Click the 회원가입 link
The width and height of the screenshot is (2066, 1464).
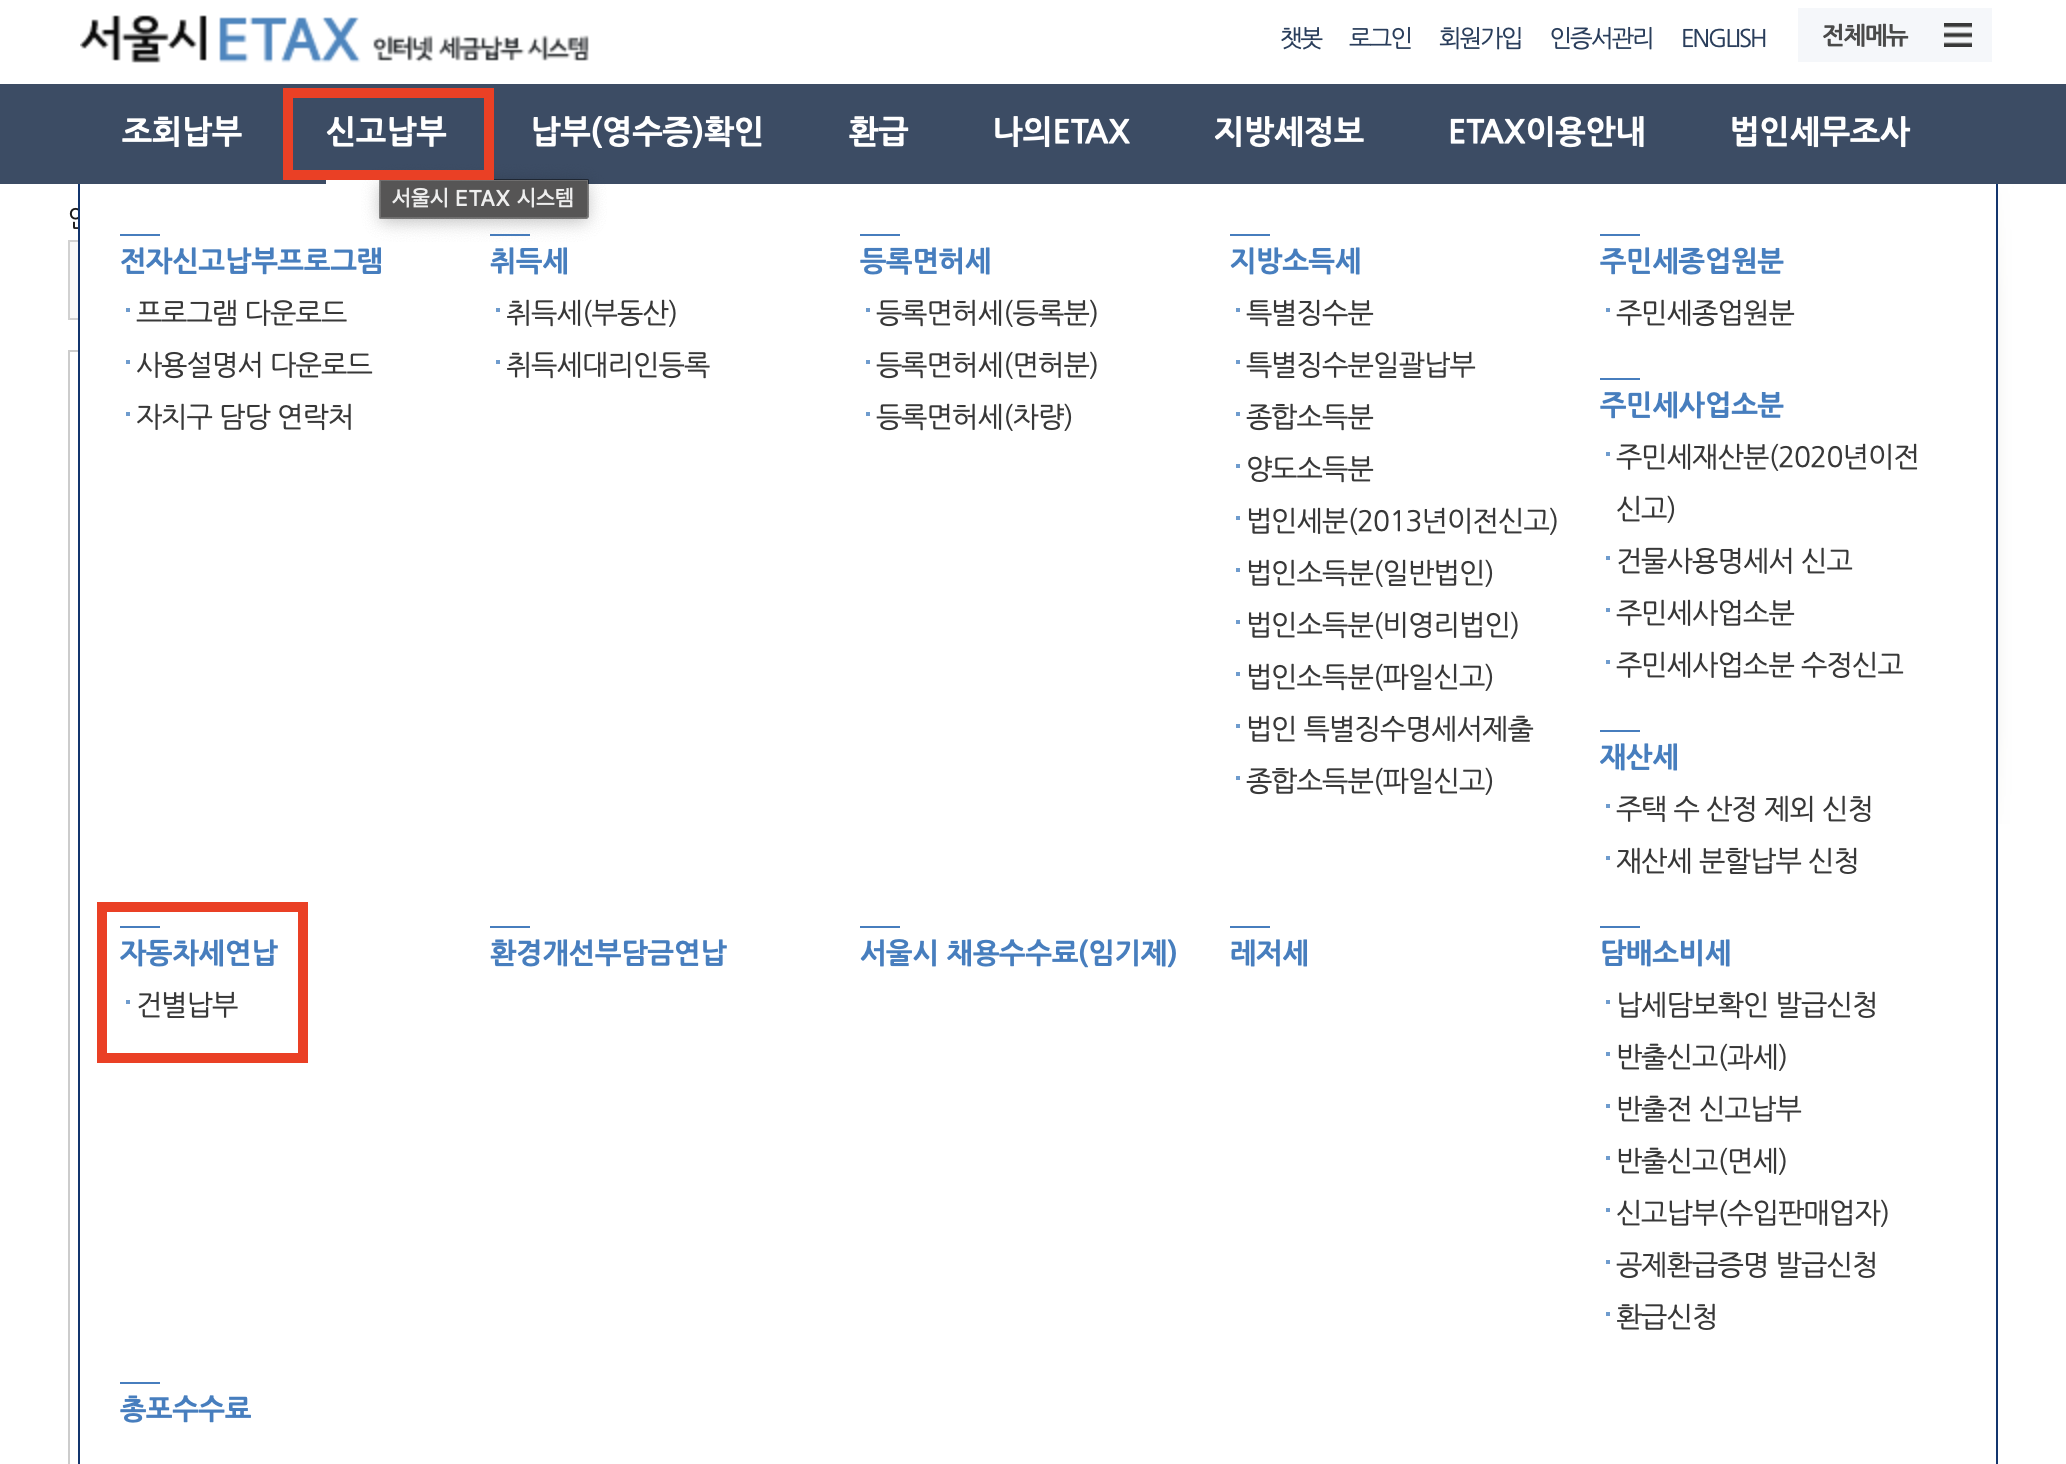pyautogui.click(x=1480, y=38)
